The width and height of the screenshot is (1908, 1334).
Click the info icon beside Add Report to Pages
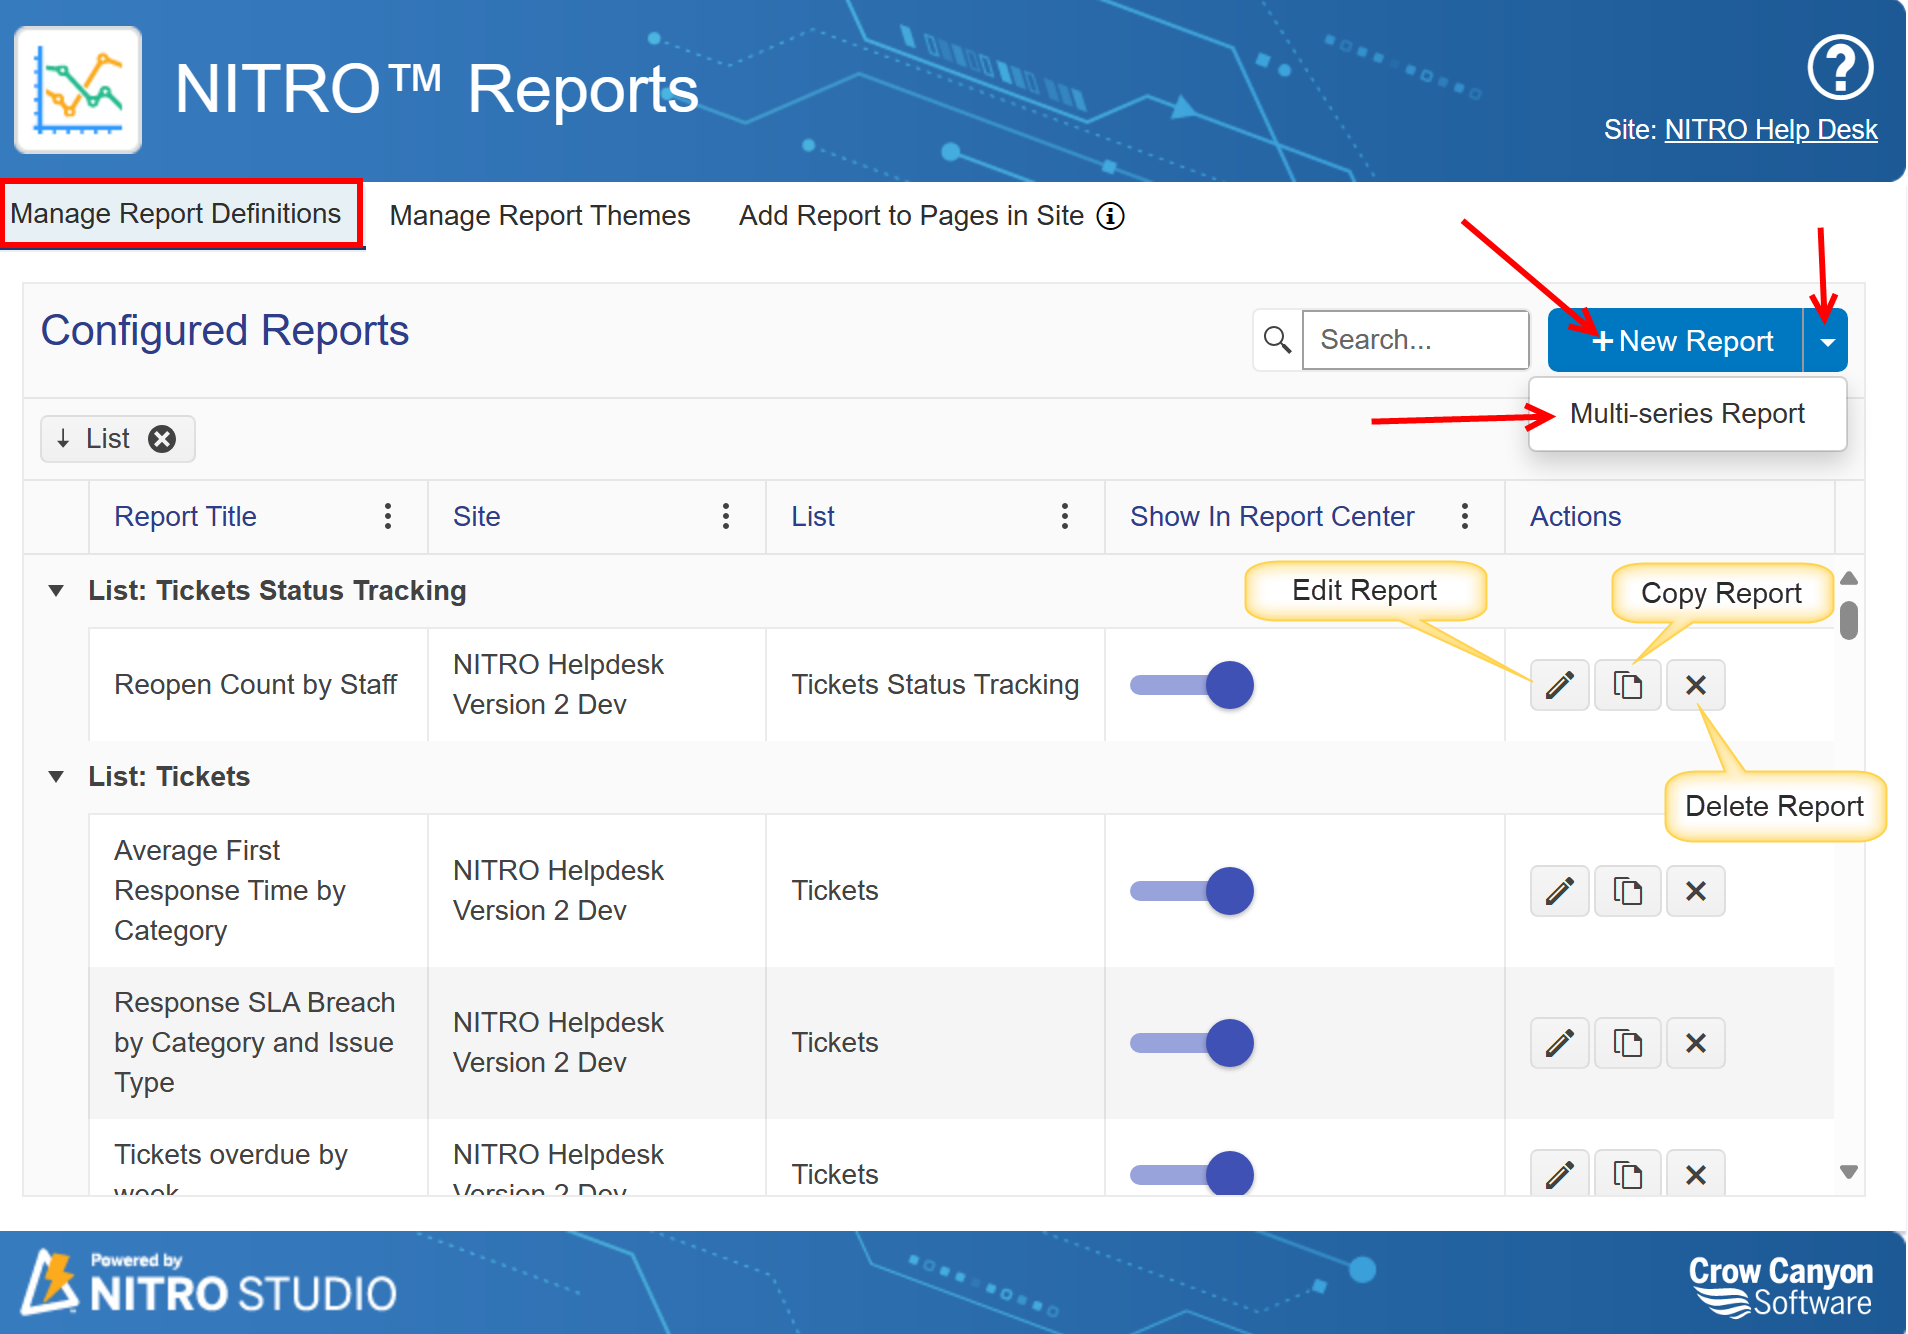click(1110, 216)
